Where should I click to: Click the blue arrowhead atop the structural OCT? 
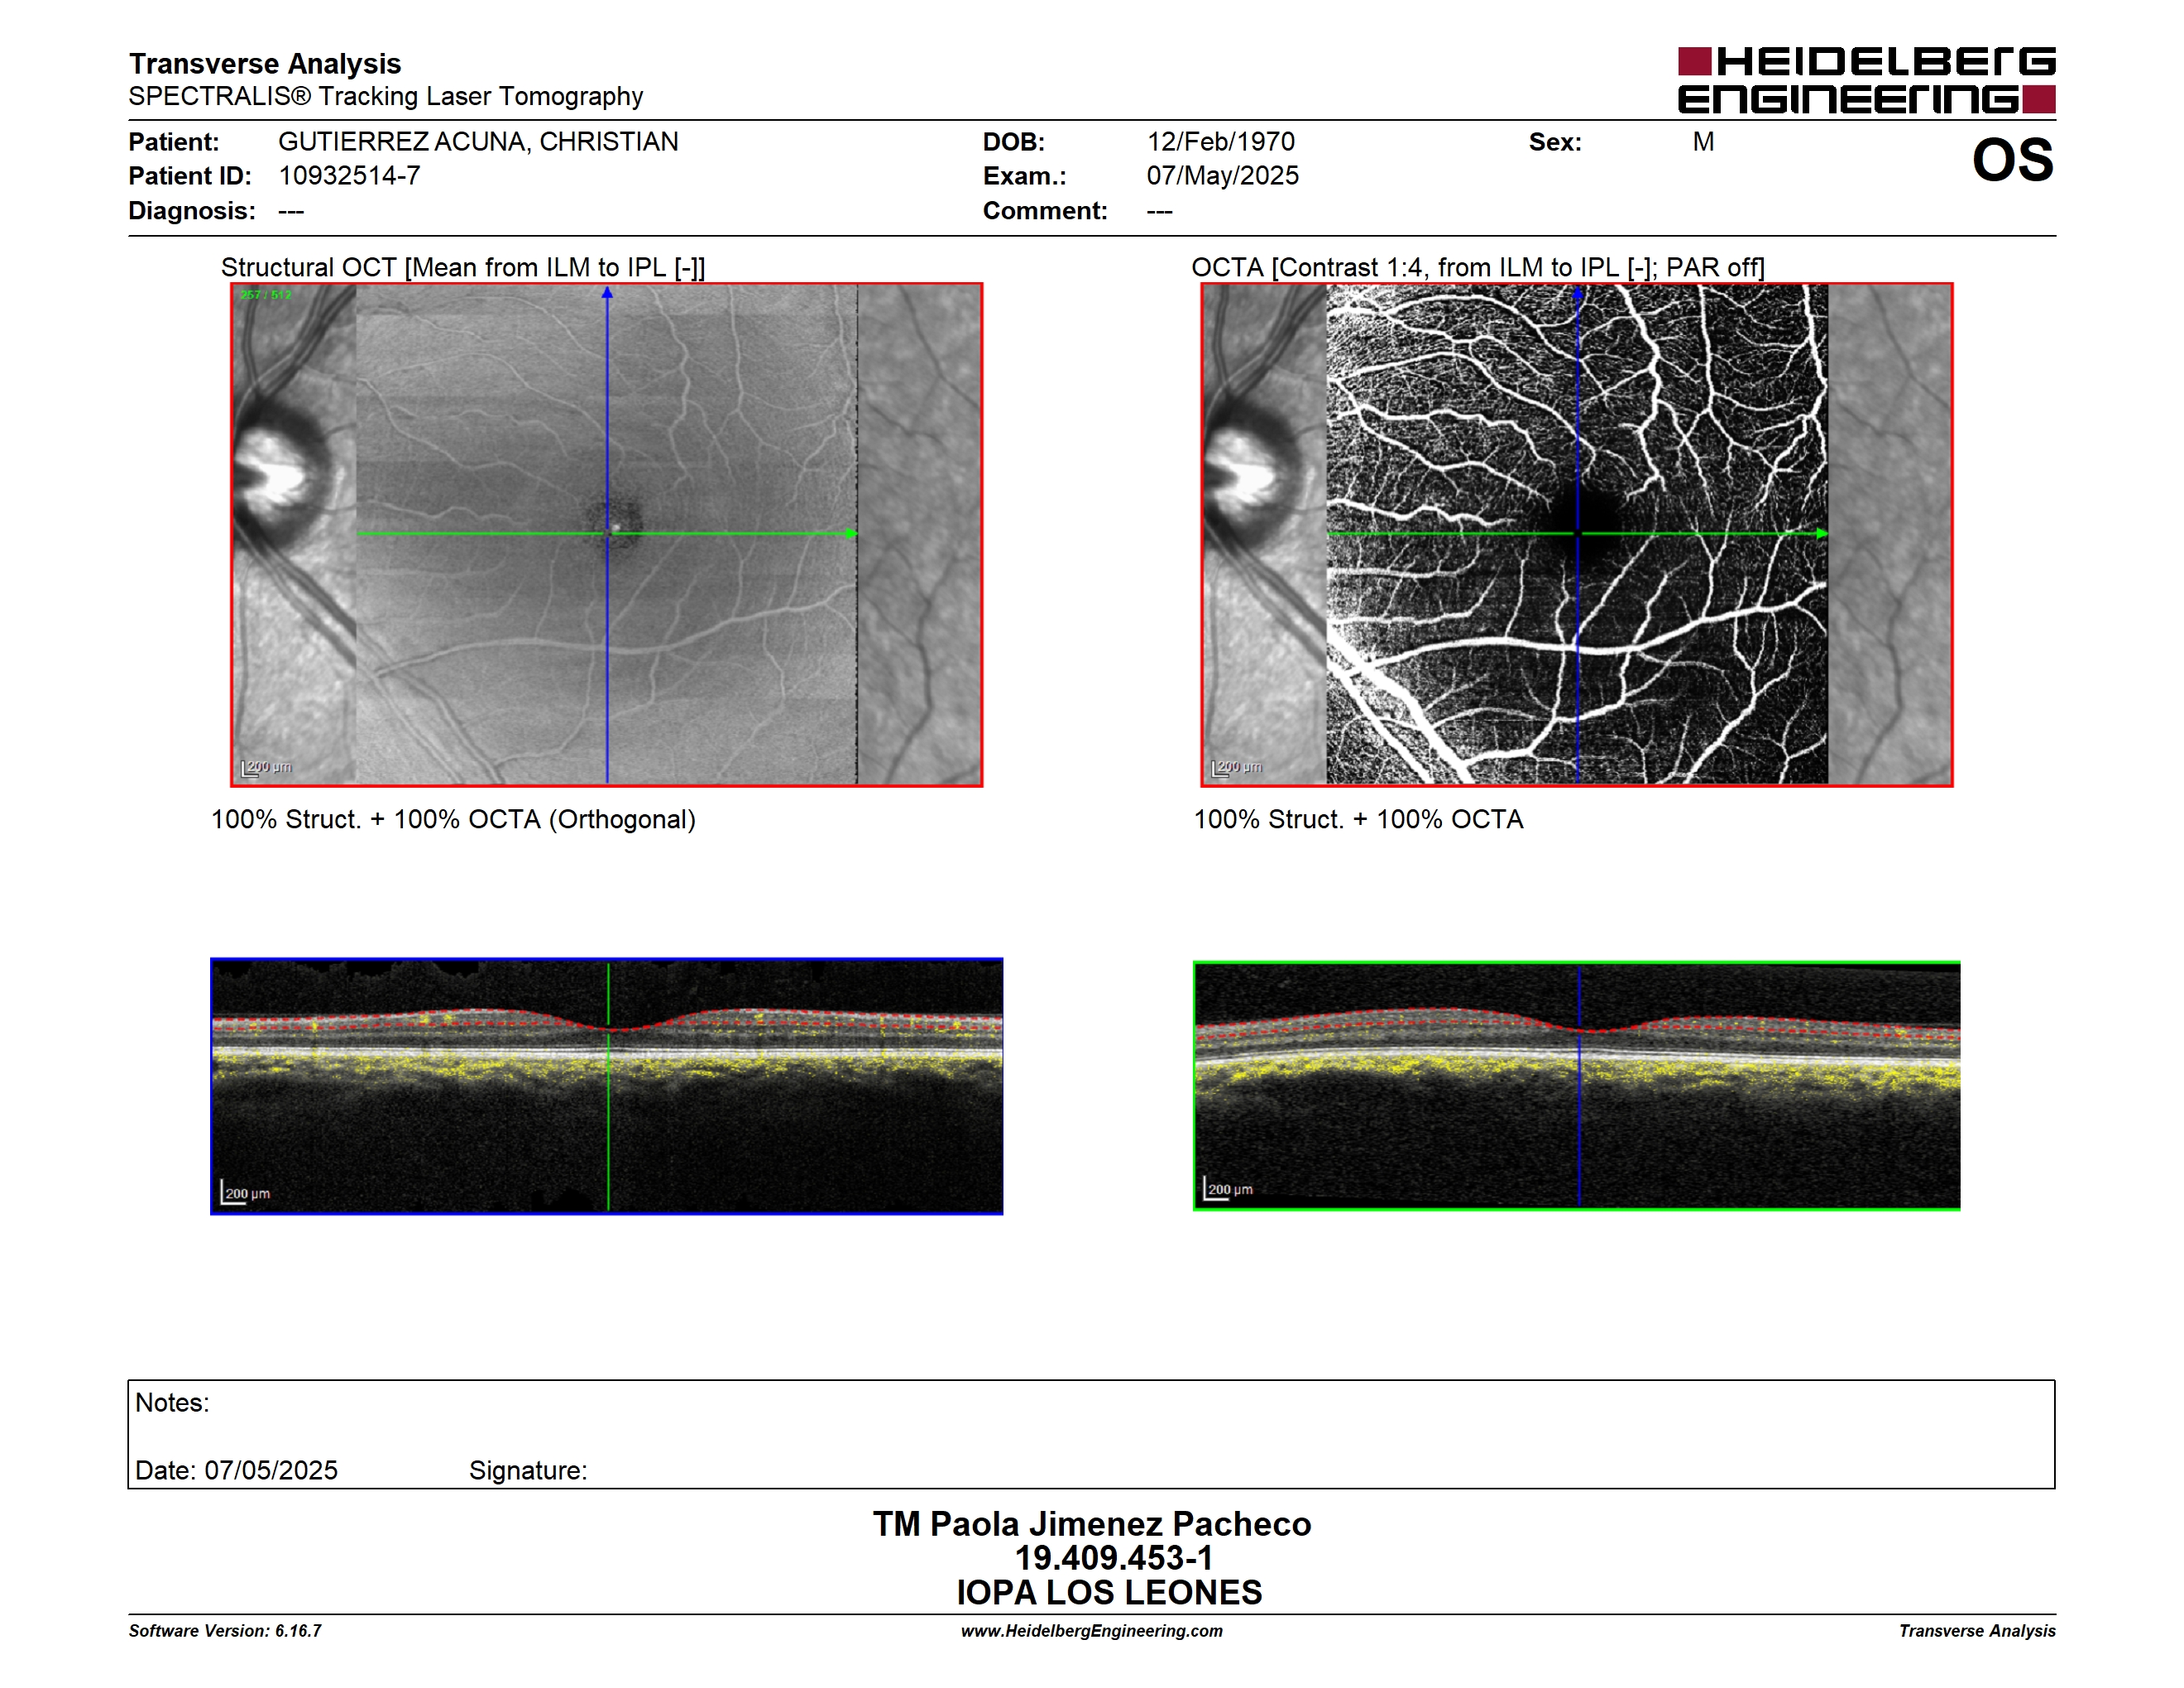click(x=607, y=293)
